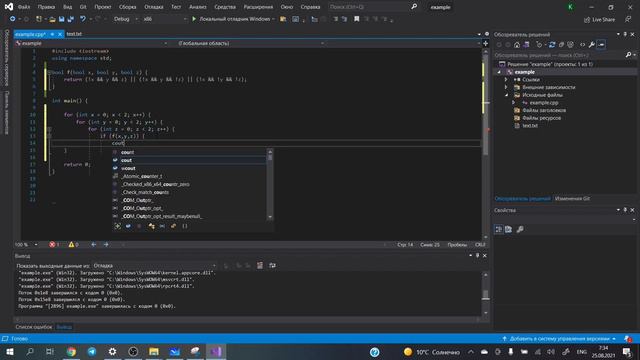The height and width of the screenshot is (360, 640).
Task: Click the bookmark icon in main toolbar
Action: [356, 19]
